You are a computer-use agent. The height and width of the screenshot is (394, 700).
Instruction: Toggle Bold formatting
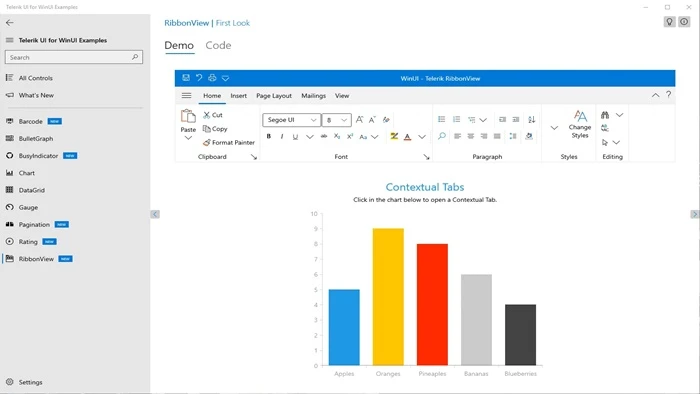(269, 136)
